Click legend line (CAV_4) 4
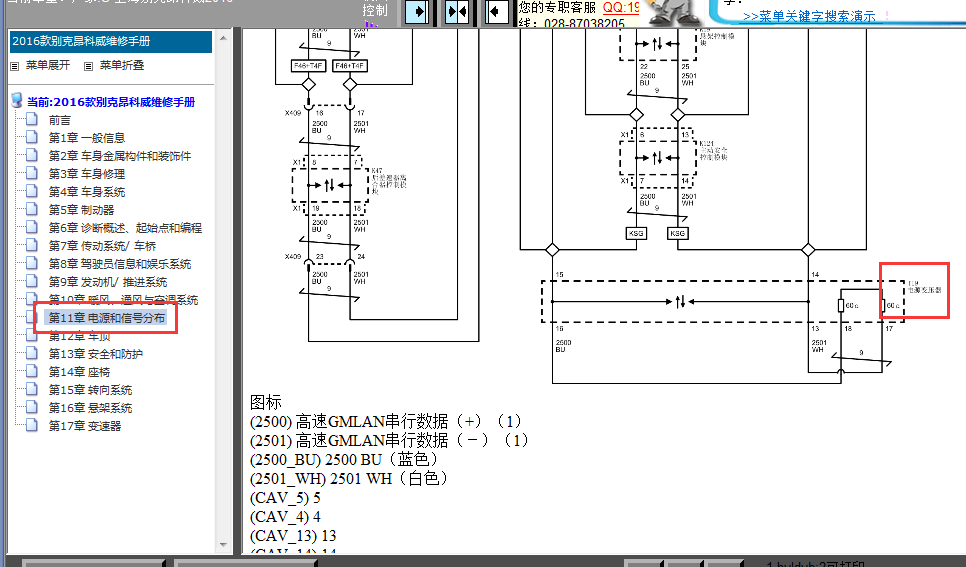Image resolution: width=966 pixels, height=567 pixels. [285, 517]
